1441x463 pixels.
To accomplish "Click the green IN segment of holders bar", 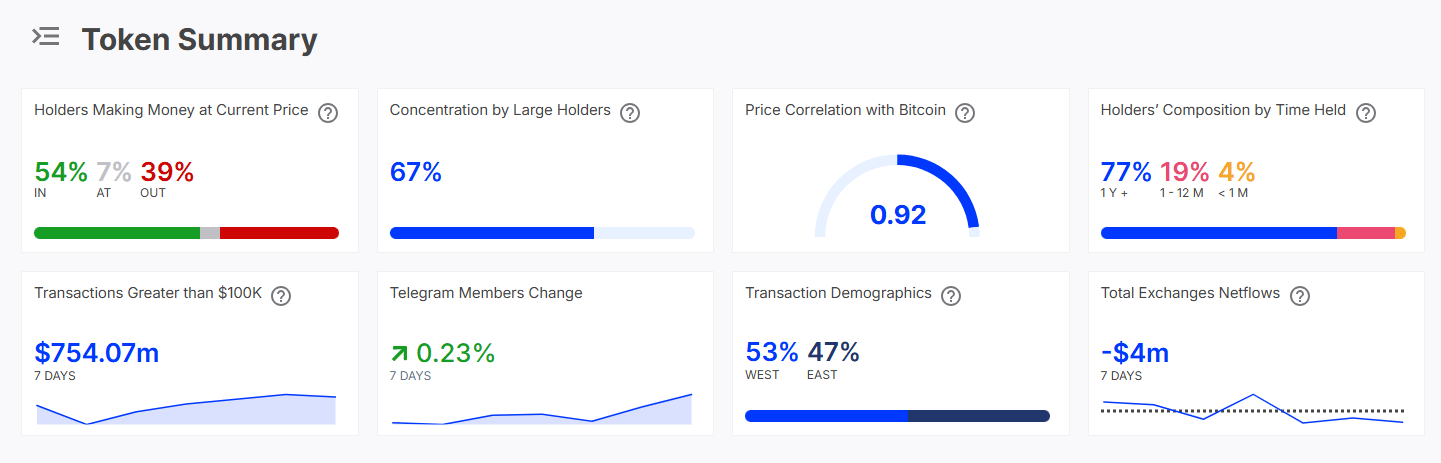I will coord(116,233).
